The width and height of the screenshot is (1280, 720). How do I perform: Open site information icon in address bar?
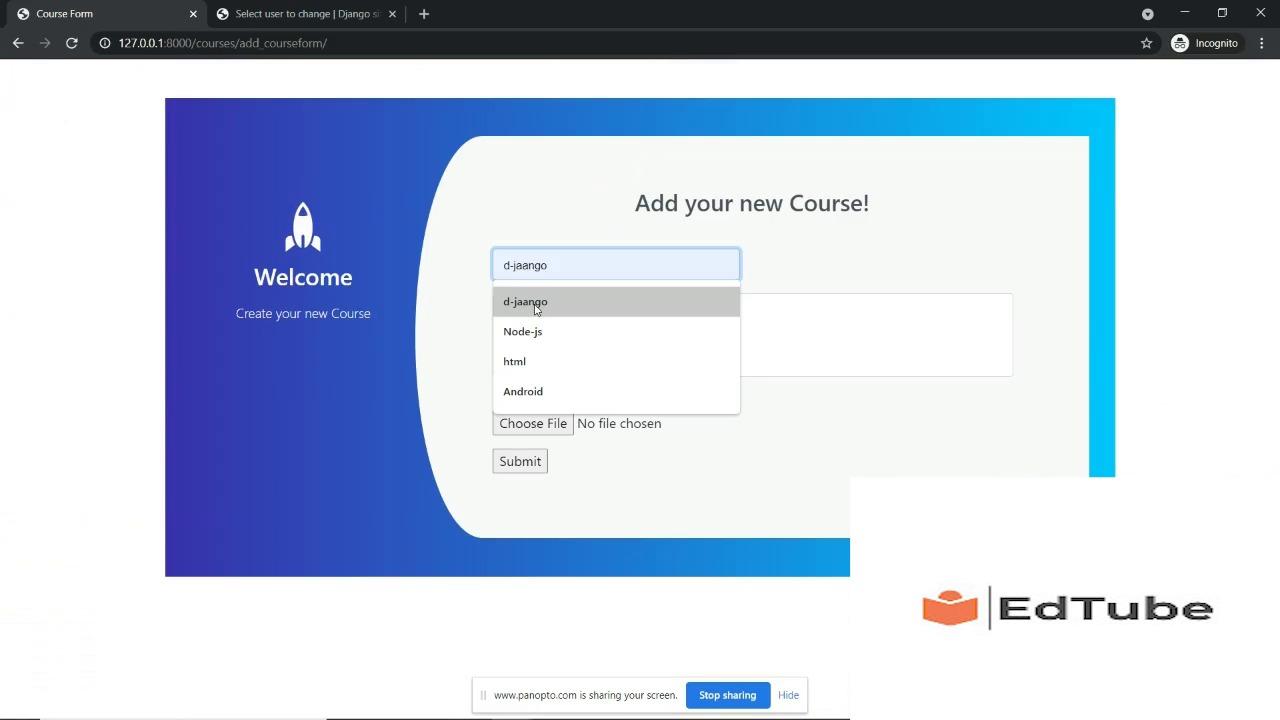pyautogui.click(x=104, y=43)
